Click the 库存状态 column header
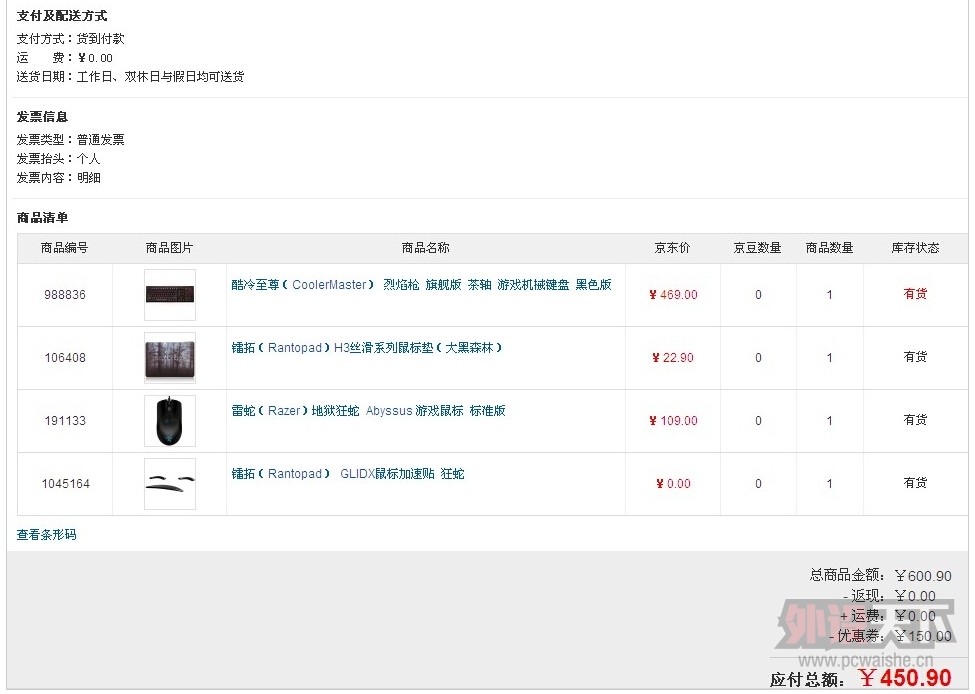This screenshot has width=975, height=694. coord(915,248)
